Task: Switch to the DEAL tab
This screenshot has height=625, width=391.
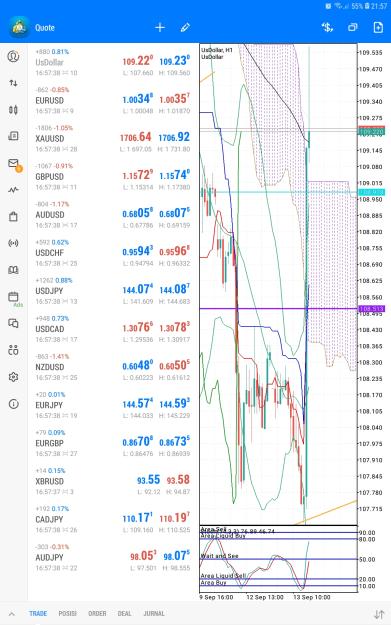Action: [124, 613]
